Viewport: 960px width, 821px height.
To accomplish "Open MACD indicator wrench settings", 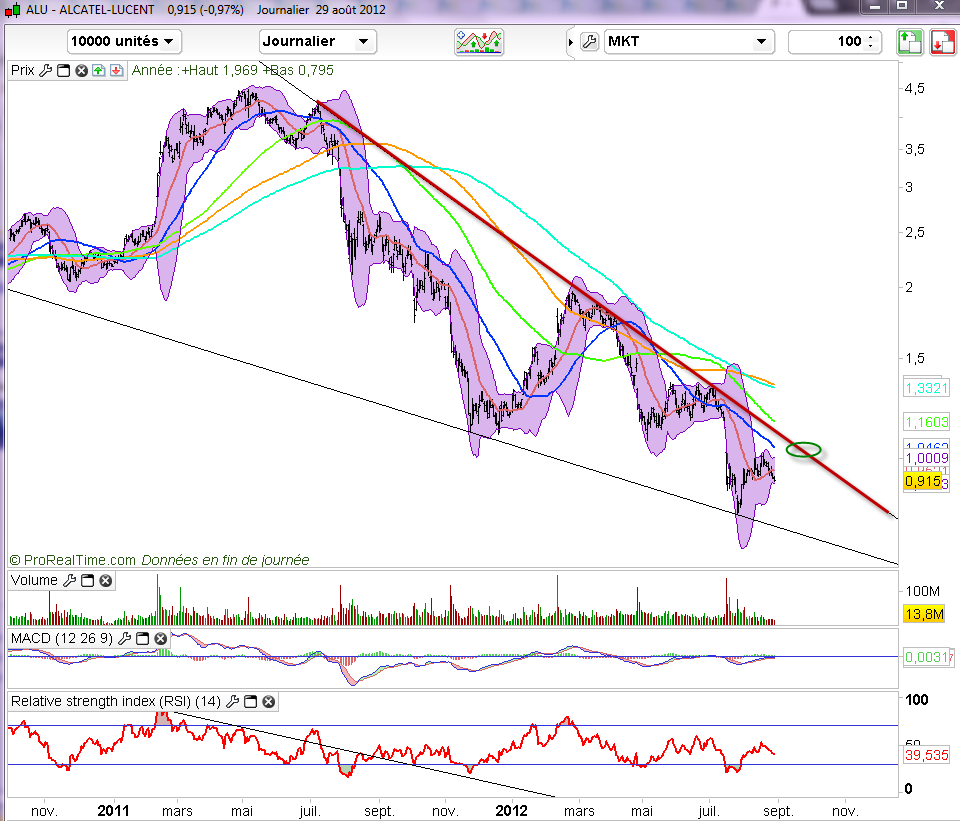I will (x=123, y=637).
